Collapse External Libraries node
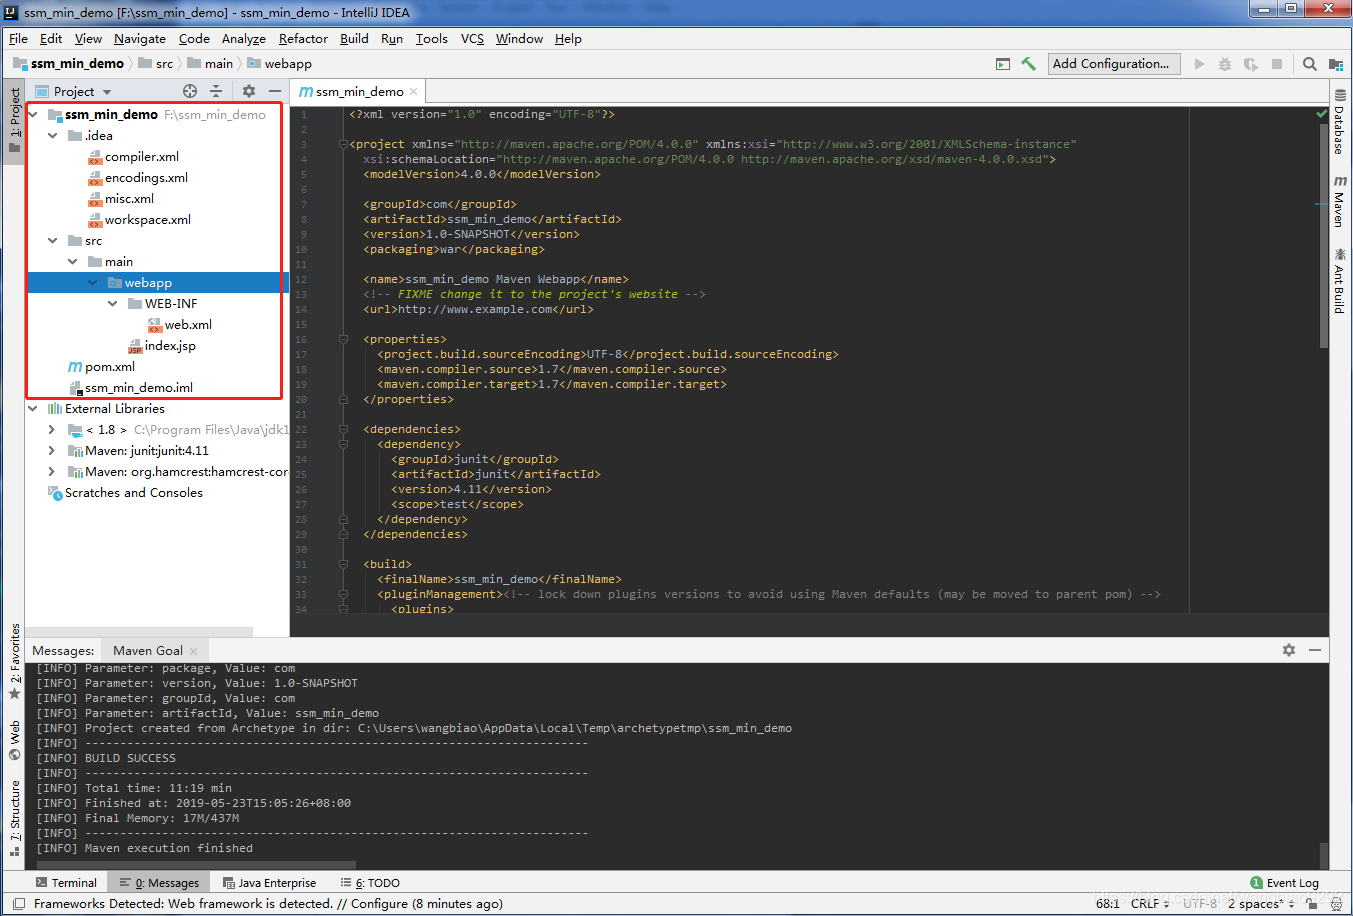 pyautogui.click(x=33, y=408)
